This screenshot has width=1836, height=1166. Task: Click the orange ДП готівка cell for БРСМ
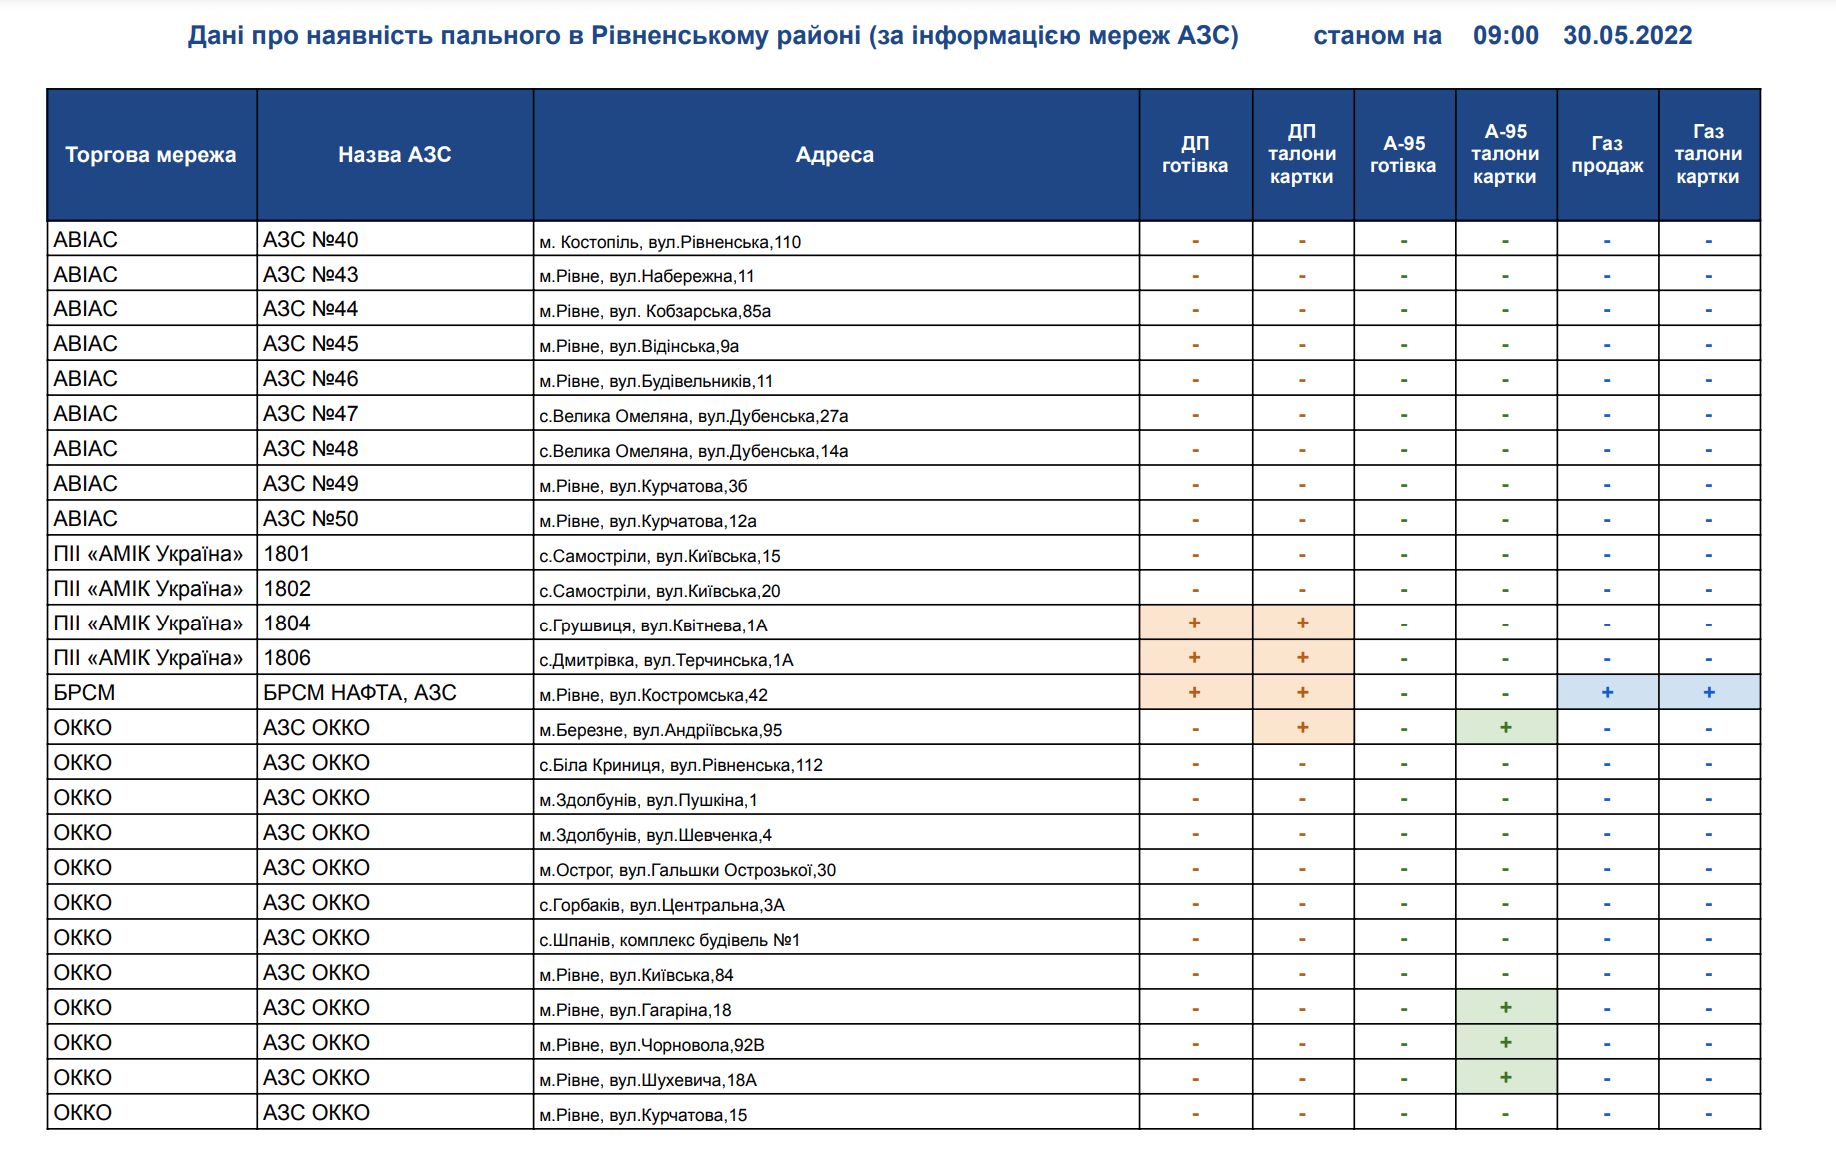click(x=1194, y=692)
